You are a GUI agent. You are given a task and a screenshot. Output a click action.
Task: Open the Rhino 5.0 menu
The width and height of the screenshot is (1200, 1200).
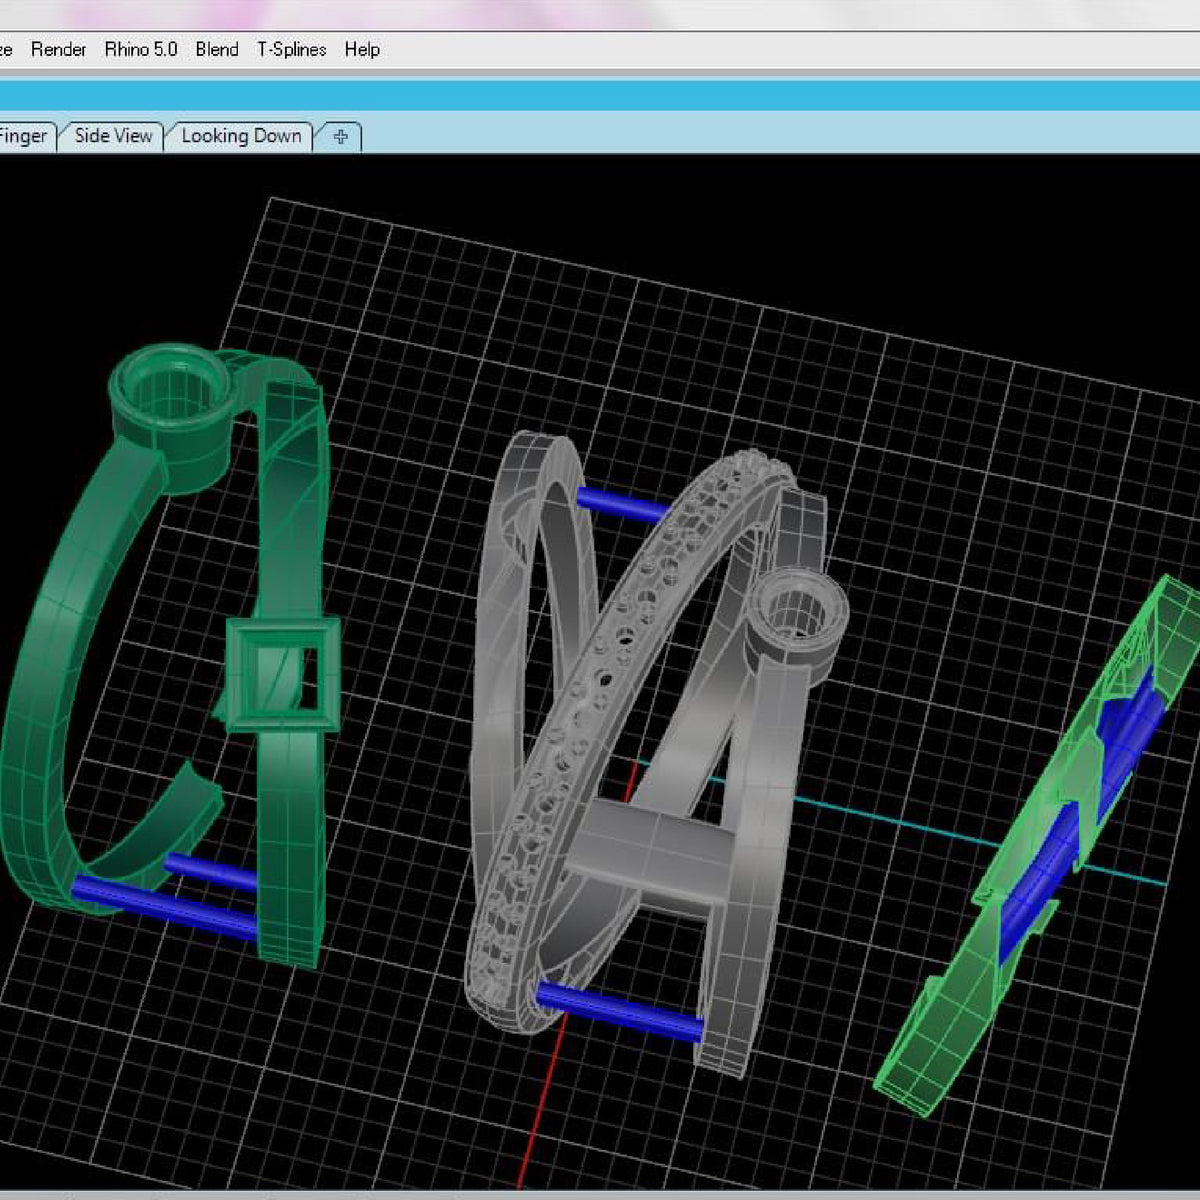tap(140, 49)
